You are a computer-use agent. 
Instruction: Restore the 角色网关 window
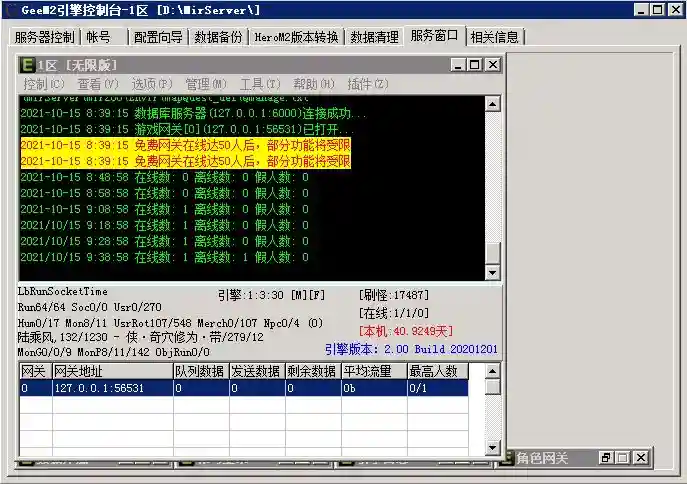point(606,458)
